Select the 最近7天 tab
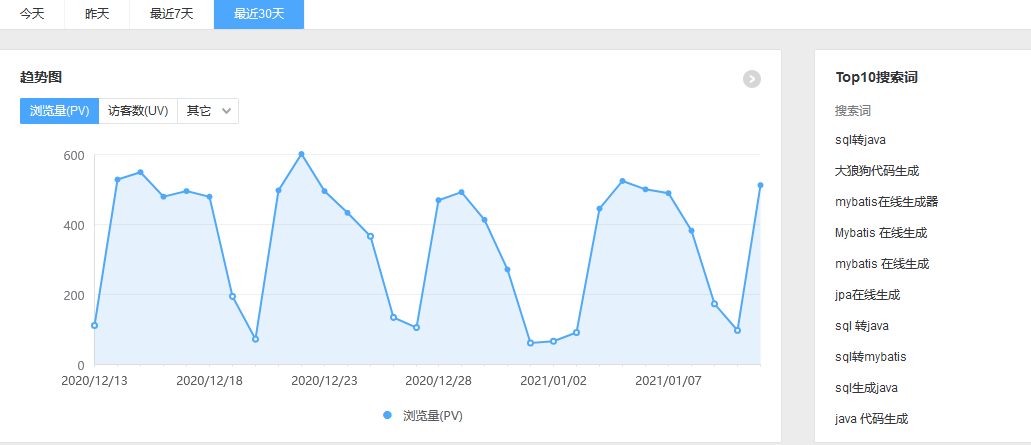The image size is (1031, 445). coord(171,14)
